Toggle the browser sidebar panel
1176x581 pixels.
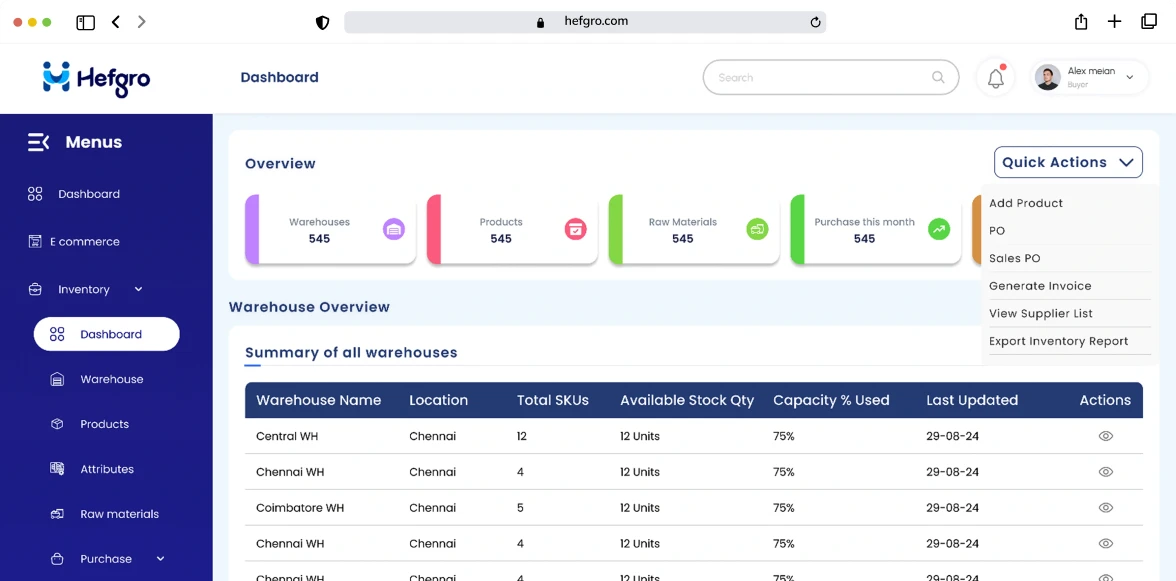(86, 22)
